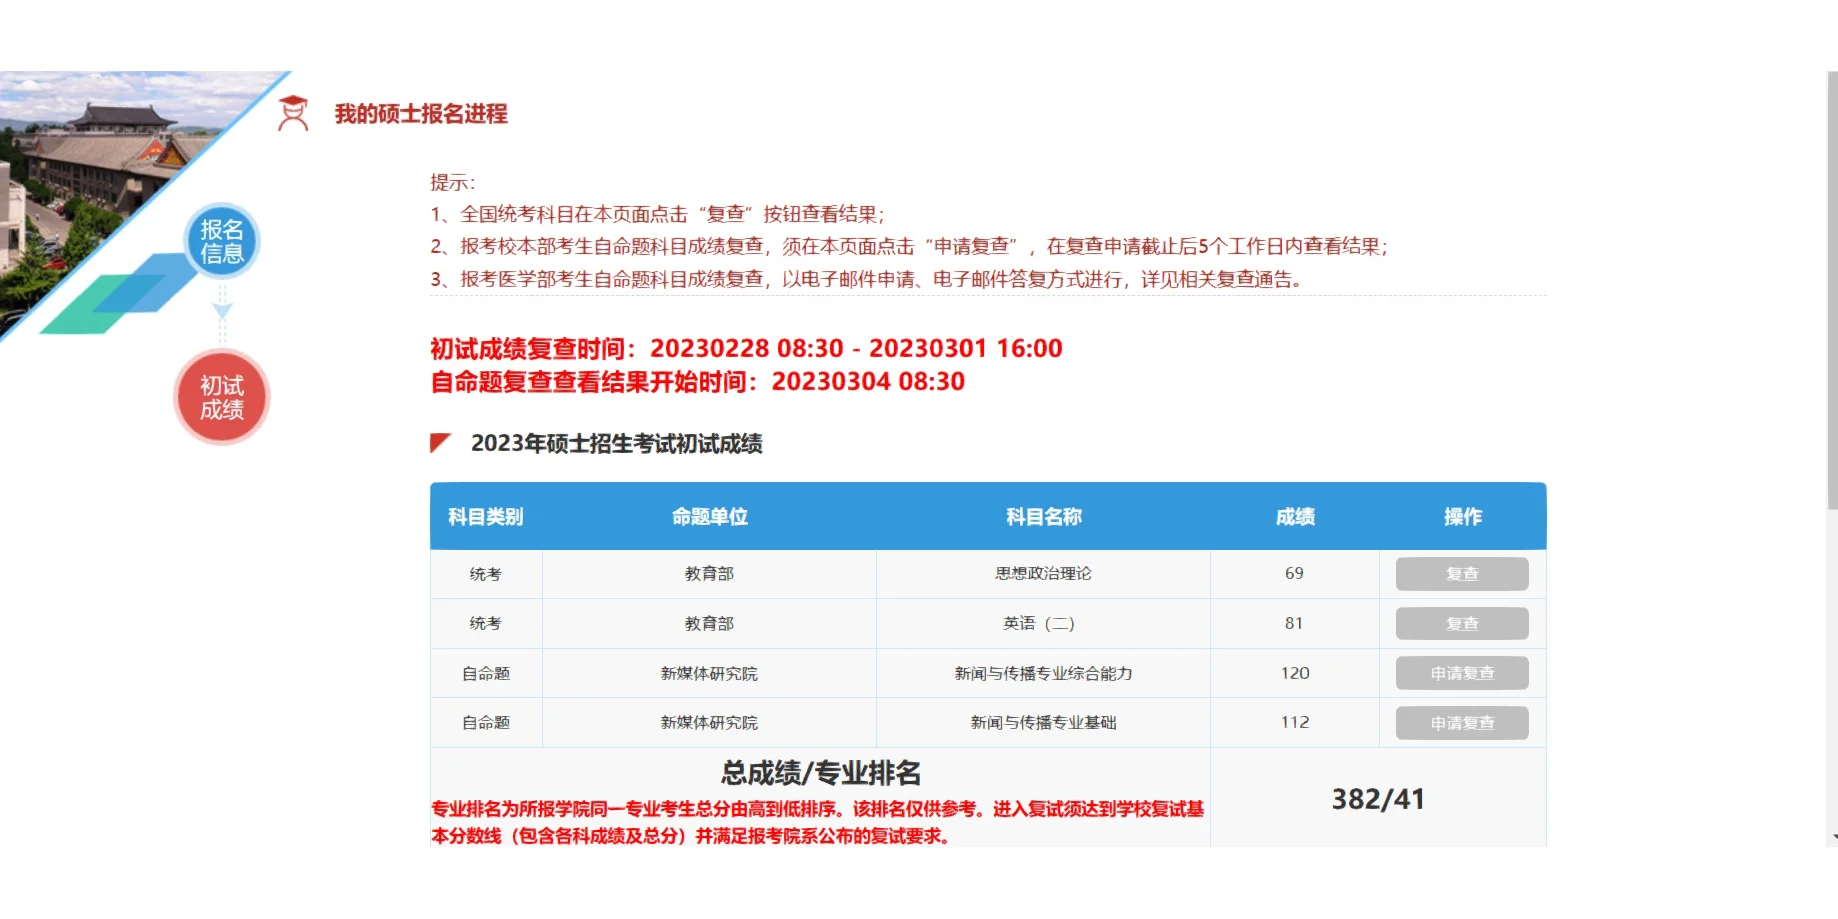Select the score cell showing 69
Viewport: 1838px width, 919px height.
(x=1295, y=574)
